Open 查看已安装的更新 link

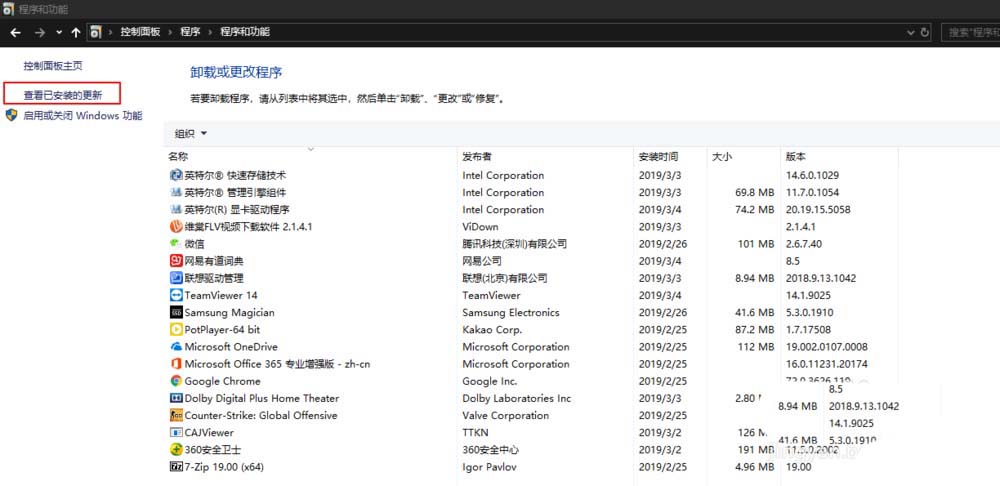pos(62,95)
